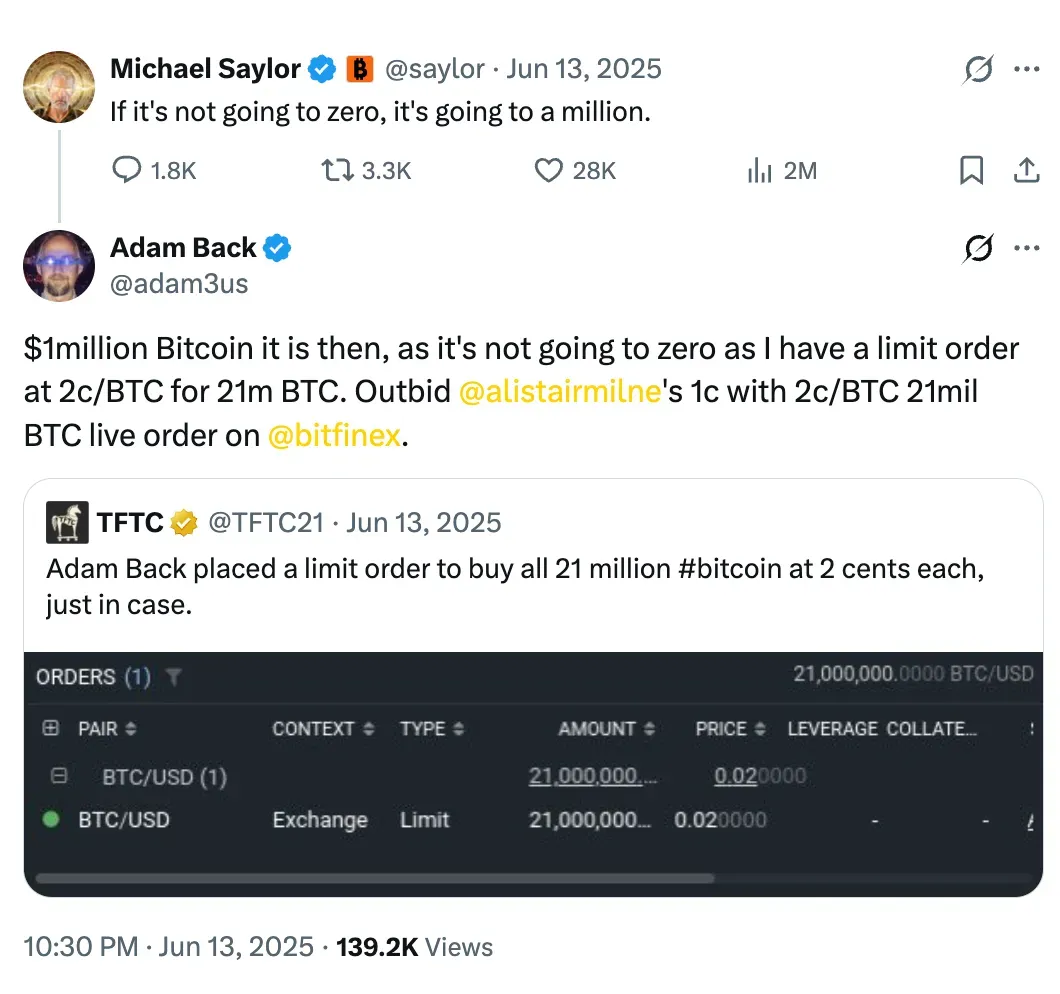Follow the @bitfinex mention link
Viewport: 1060px width, 994px height.
(335, 435)
